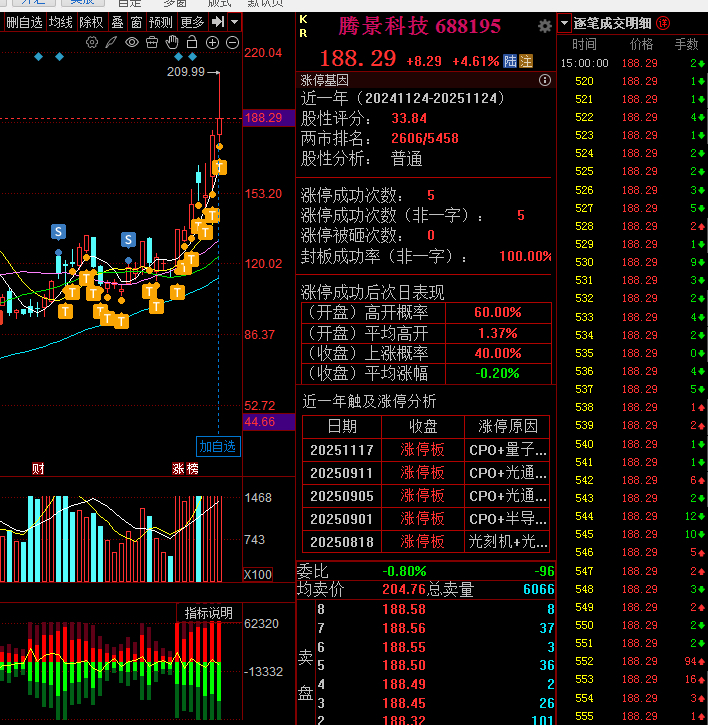Click the 60.00% 高开概率 value
This screenshot has height=725, width=708.
point(498,313)
